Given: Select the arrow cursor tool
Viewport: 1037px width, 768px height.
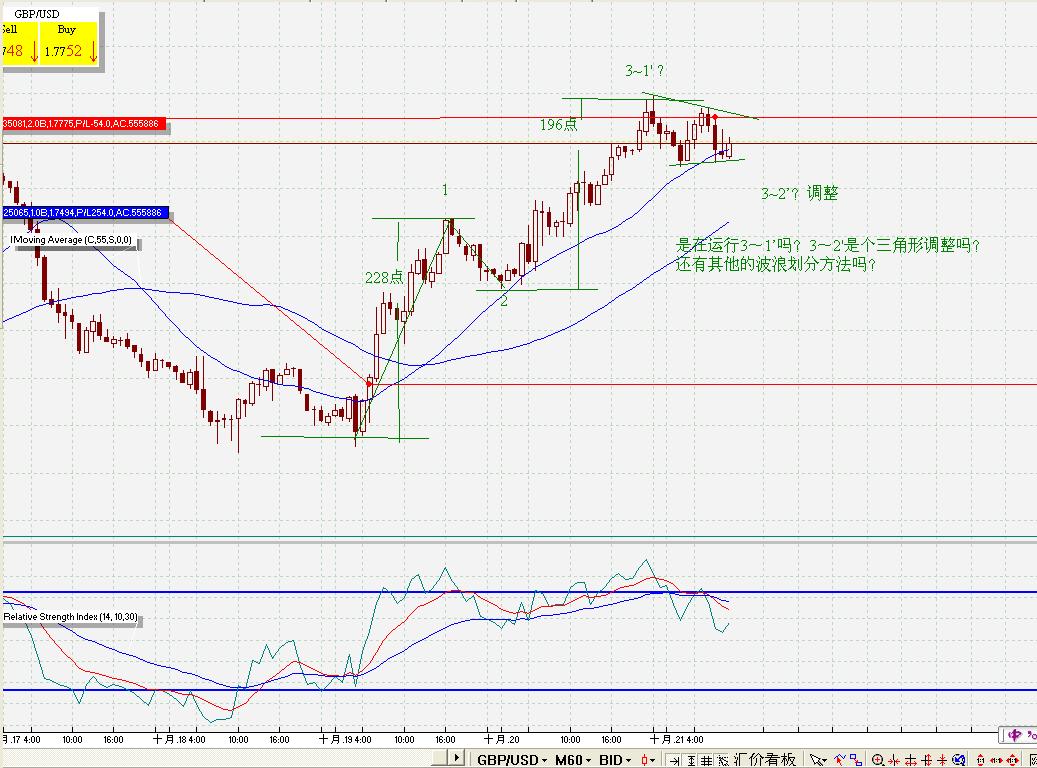Looking at the screenshot, I should tap(816, 760).
